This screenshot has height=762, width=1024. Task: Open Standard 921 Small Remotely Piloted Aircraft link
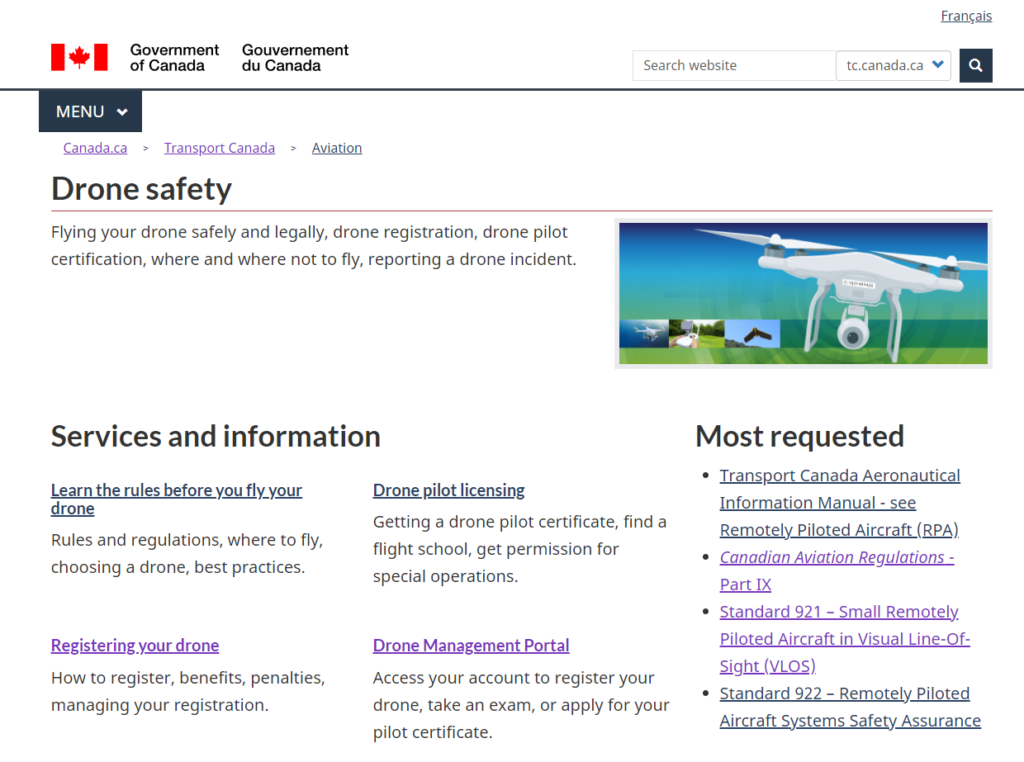pos(844,639)
